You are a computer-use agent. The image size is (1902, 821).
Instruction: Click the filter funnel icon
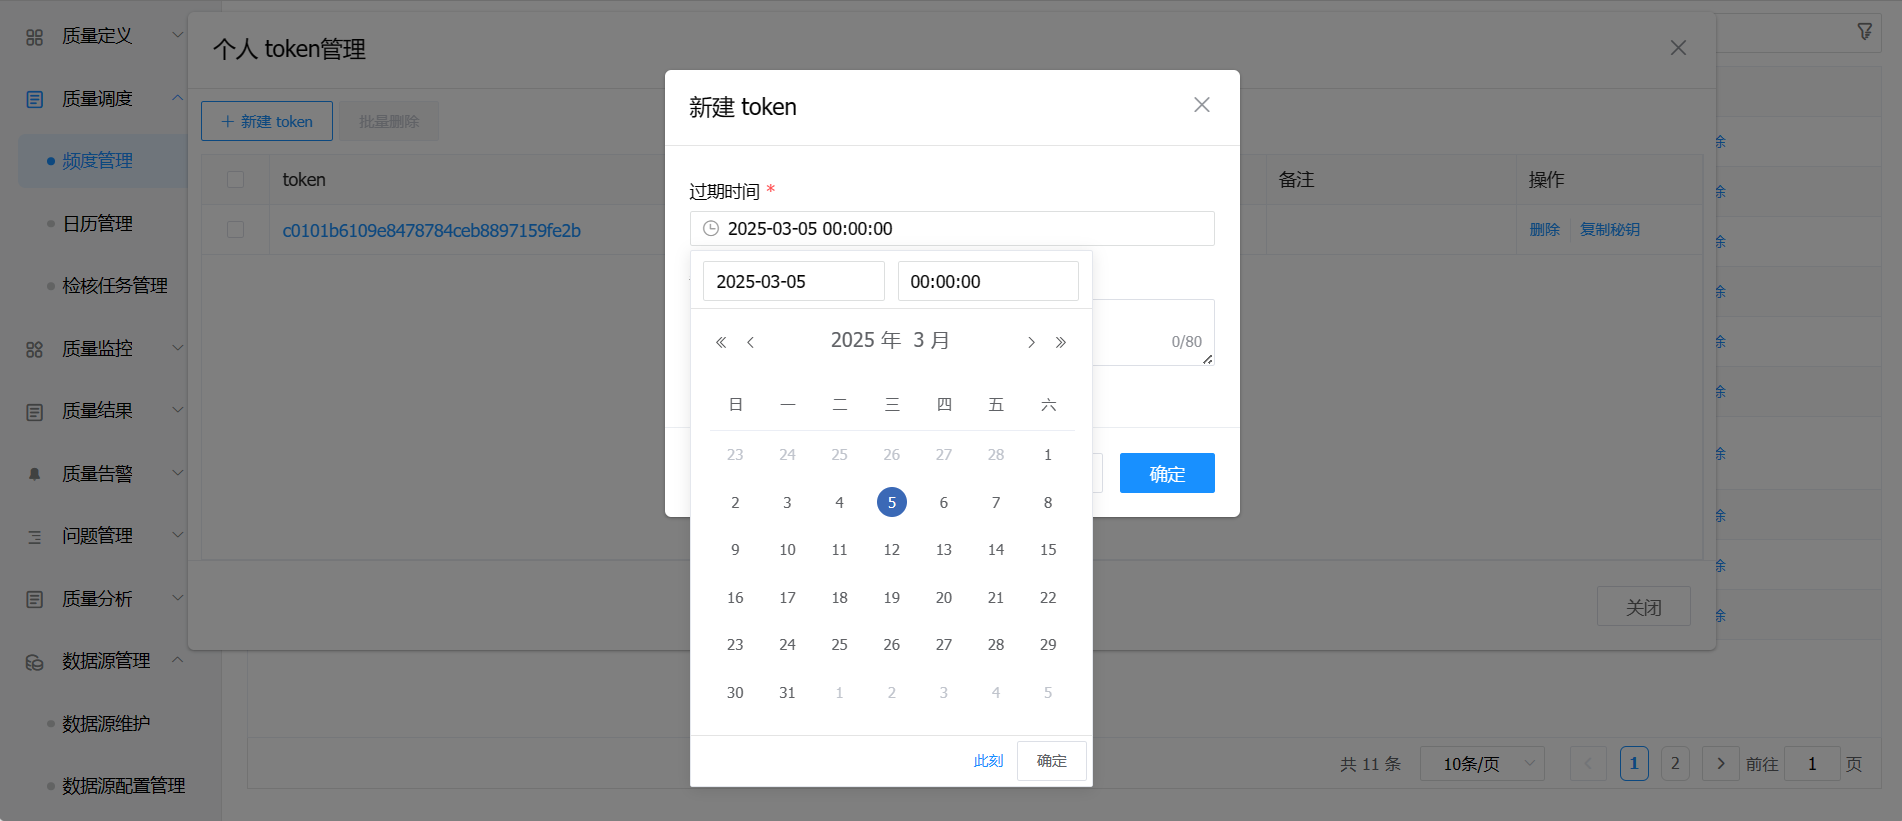[1864, 32]
